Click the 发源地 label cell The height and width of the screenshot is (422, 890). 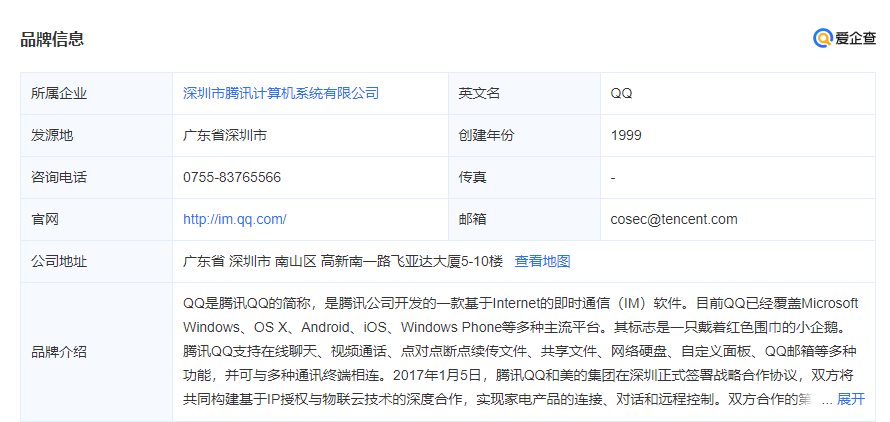(96, 135)
